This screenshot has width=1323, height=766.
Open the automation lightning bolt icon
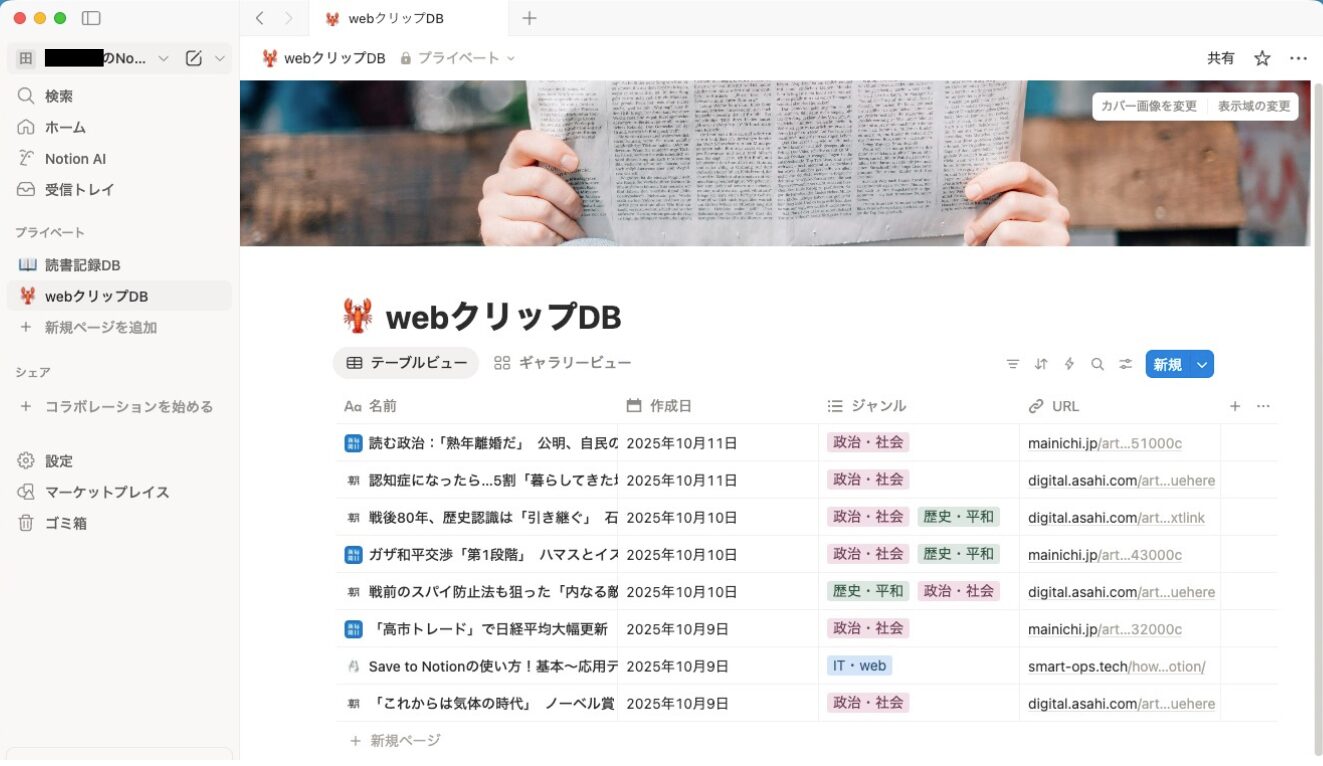[1069, 364]
